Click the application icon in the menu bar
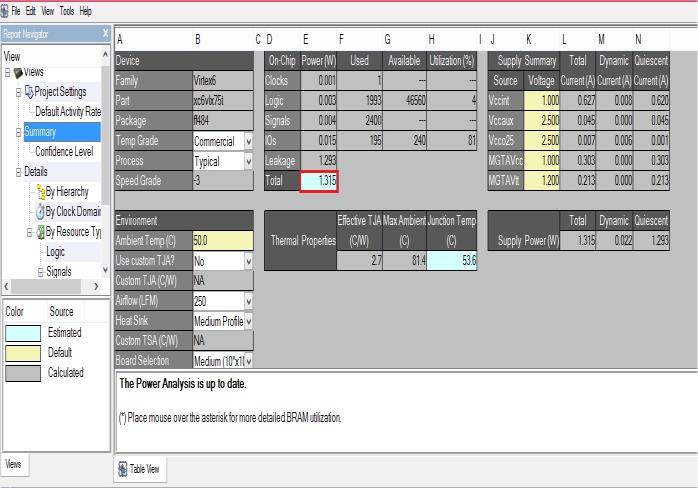This screenshot has width=698, height=489. pos(5,10)
